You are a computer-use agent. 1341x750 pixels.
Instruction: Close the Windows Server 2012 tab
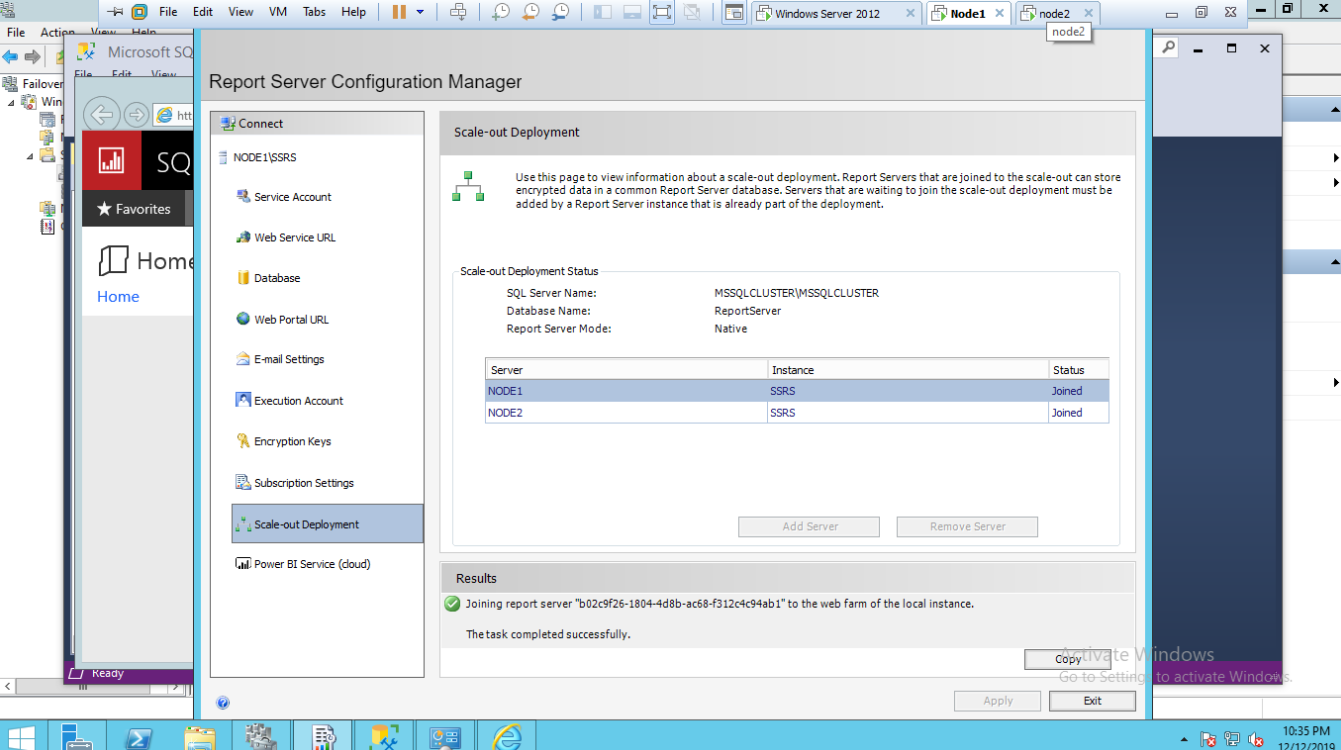coord(910,14)
